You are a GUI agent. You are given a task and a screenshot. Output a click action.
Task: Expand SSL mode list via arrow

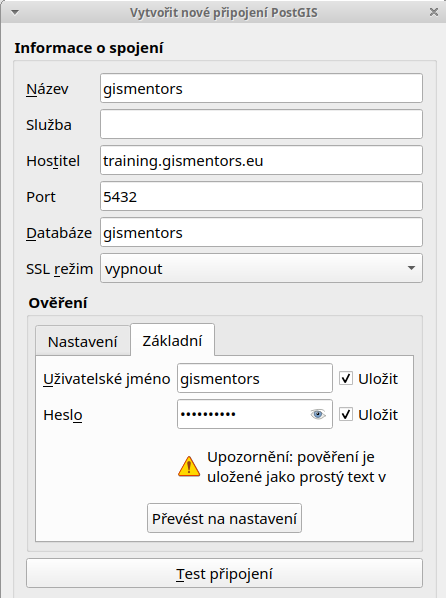tap(411, 268)
